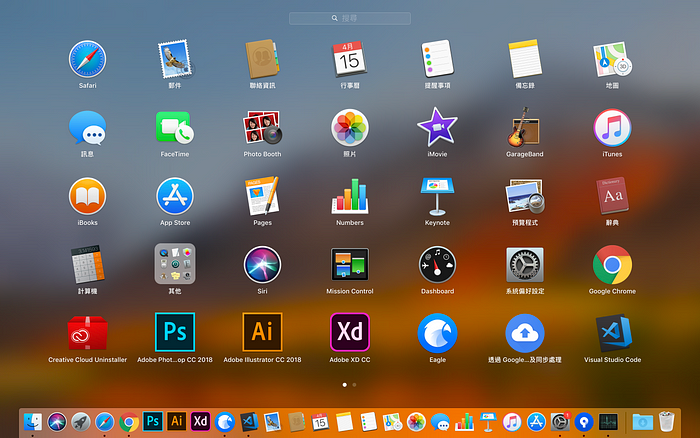Launch the Calculator app
The height and width of the screenshot is (438, 700).
tap(88, 264)
